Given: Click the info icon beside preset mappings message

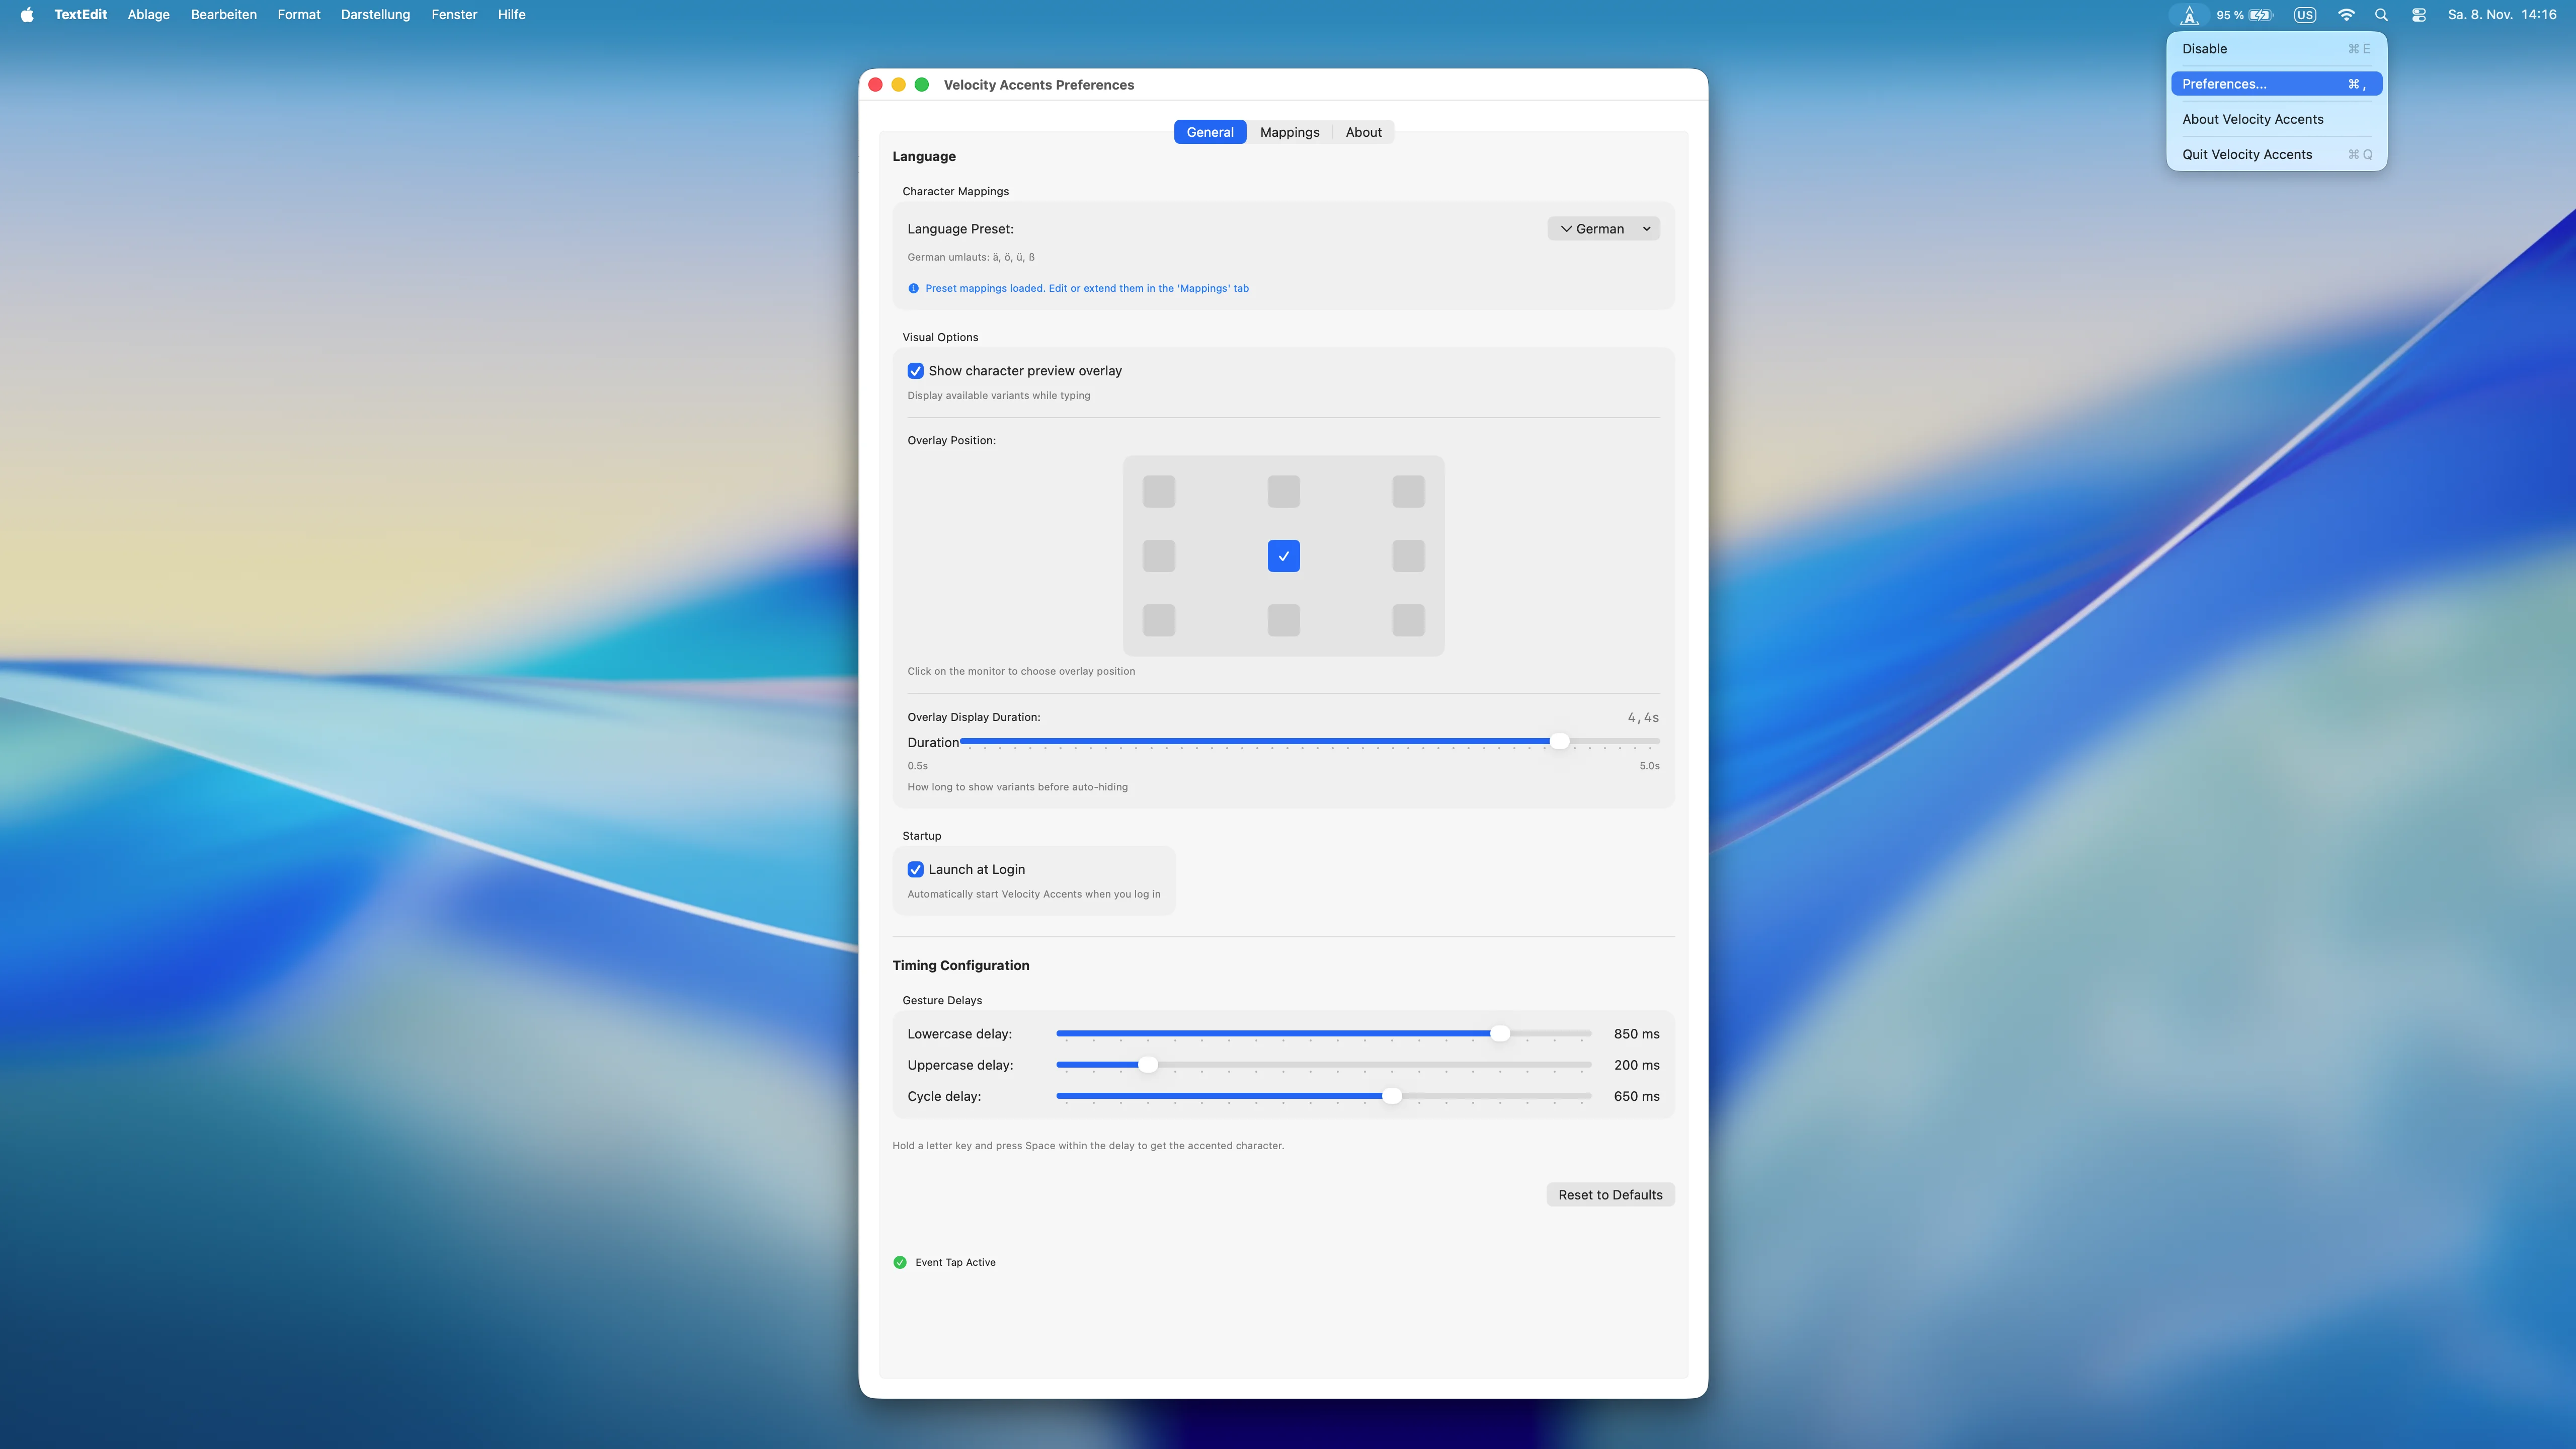Looking at the screenshot, I should click(912, 288).
